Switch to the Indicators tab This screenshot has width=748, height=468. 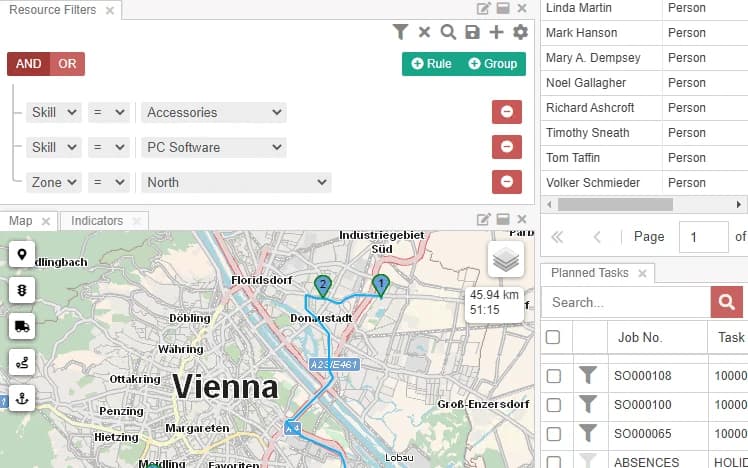tap(97, 221)
